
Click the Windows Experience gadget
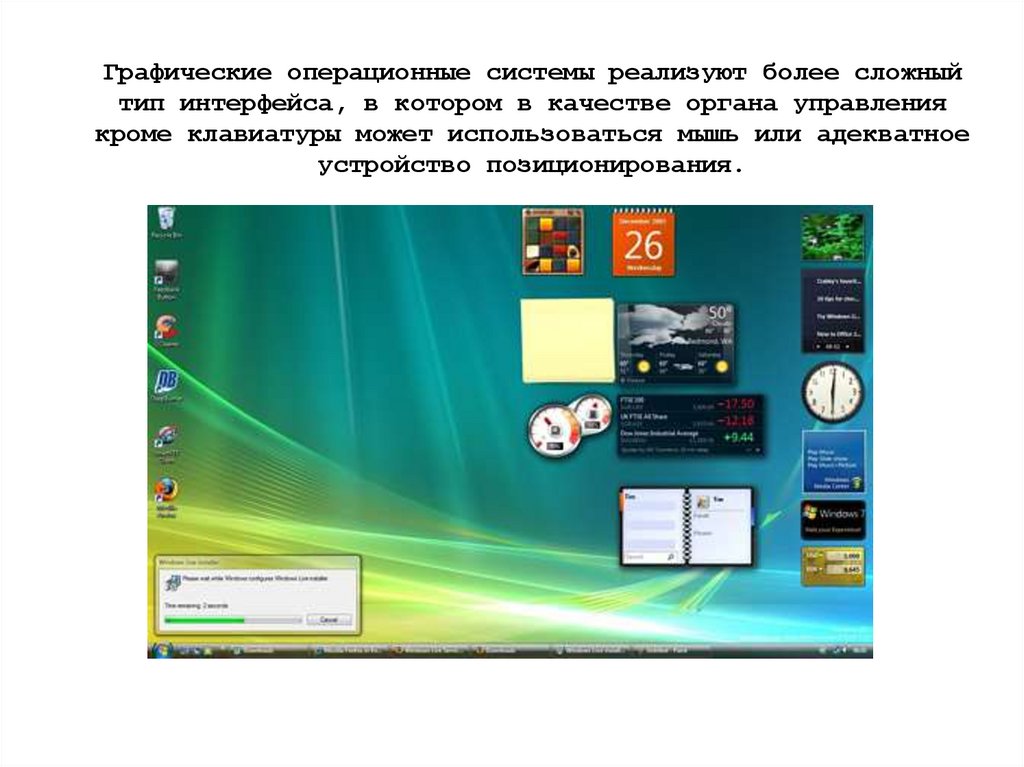(x=833, y=520)
